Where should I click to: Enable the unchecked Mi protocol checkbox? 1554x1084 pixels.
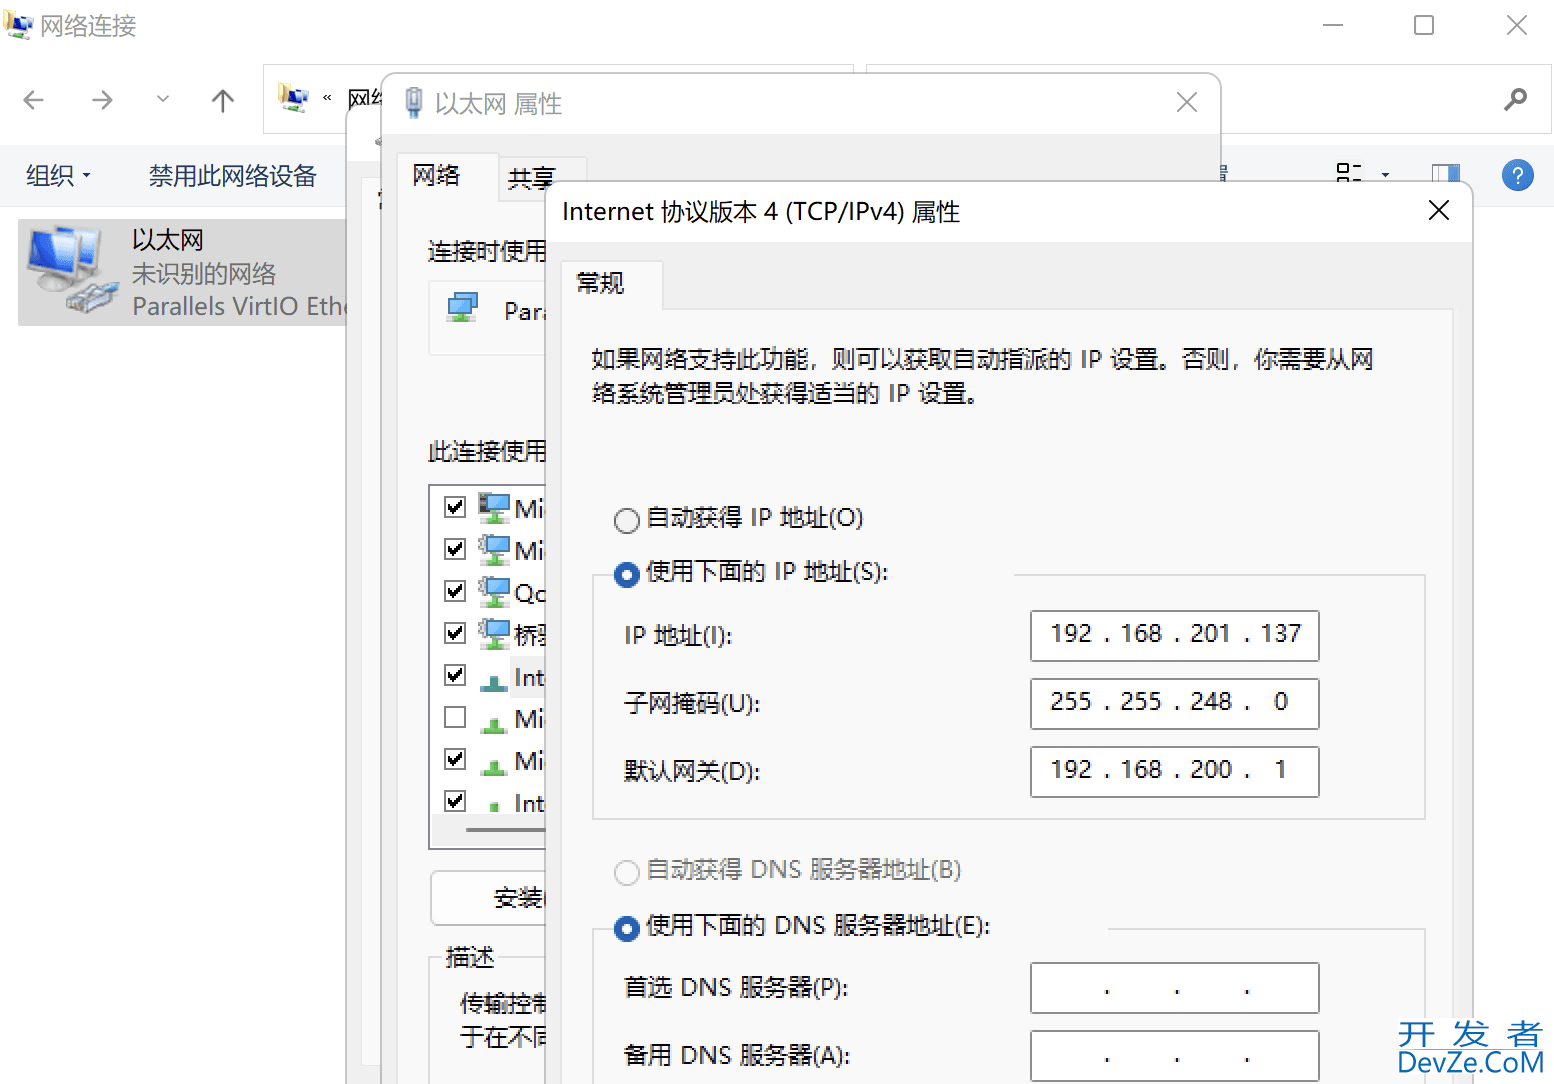tap(455, 717)
